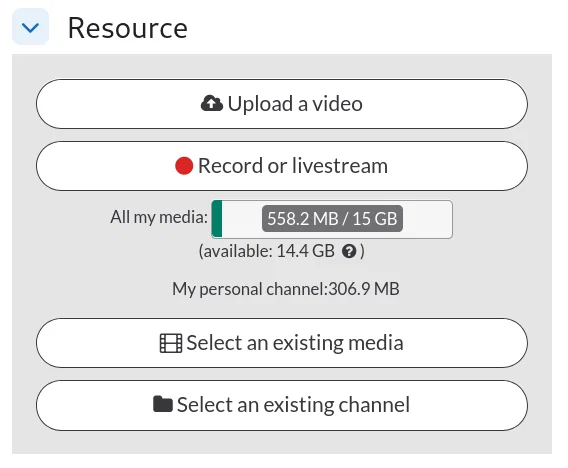Click the All my media label
Image resolution: width=568 pixels, height=468 pixels.
pyautogui.click(x=159, y=217)
